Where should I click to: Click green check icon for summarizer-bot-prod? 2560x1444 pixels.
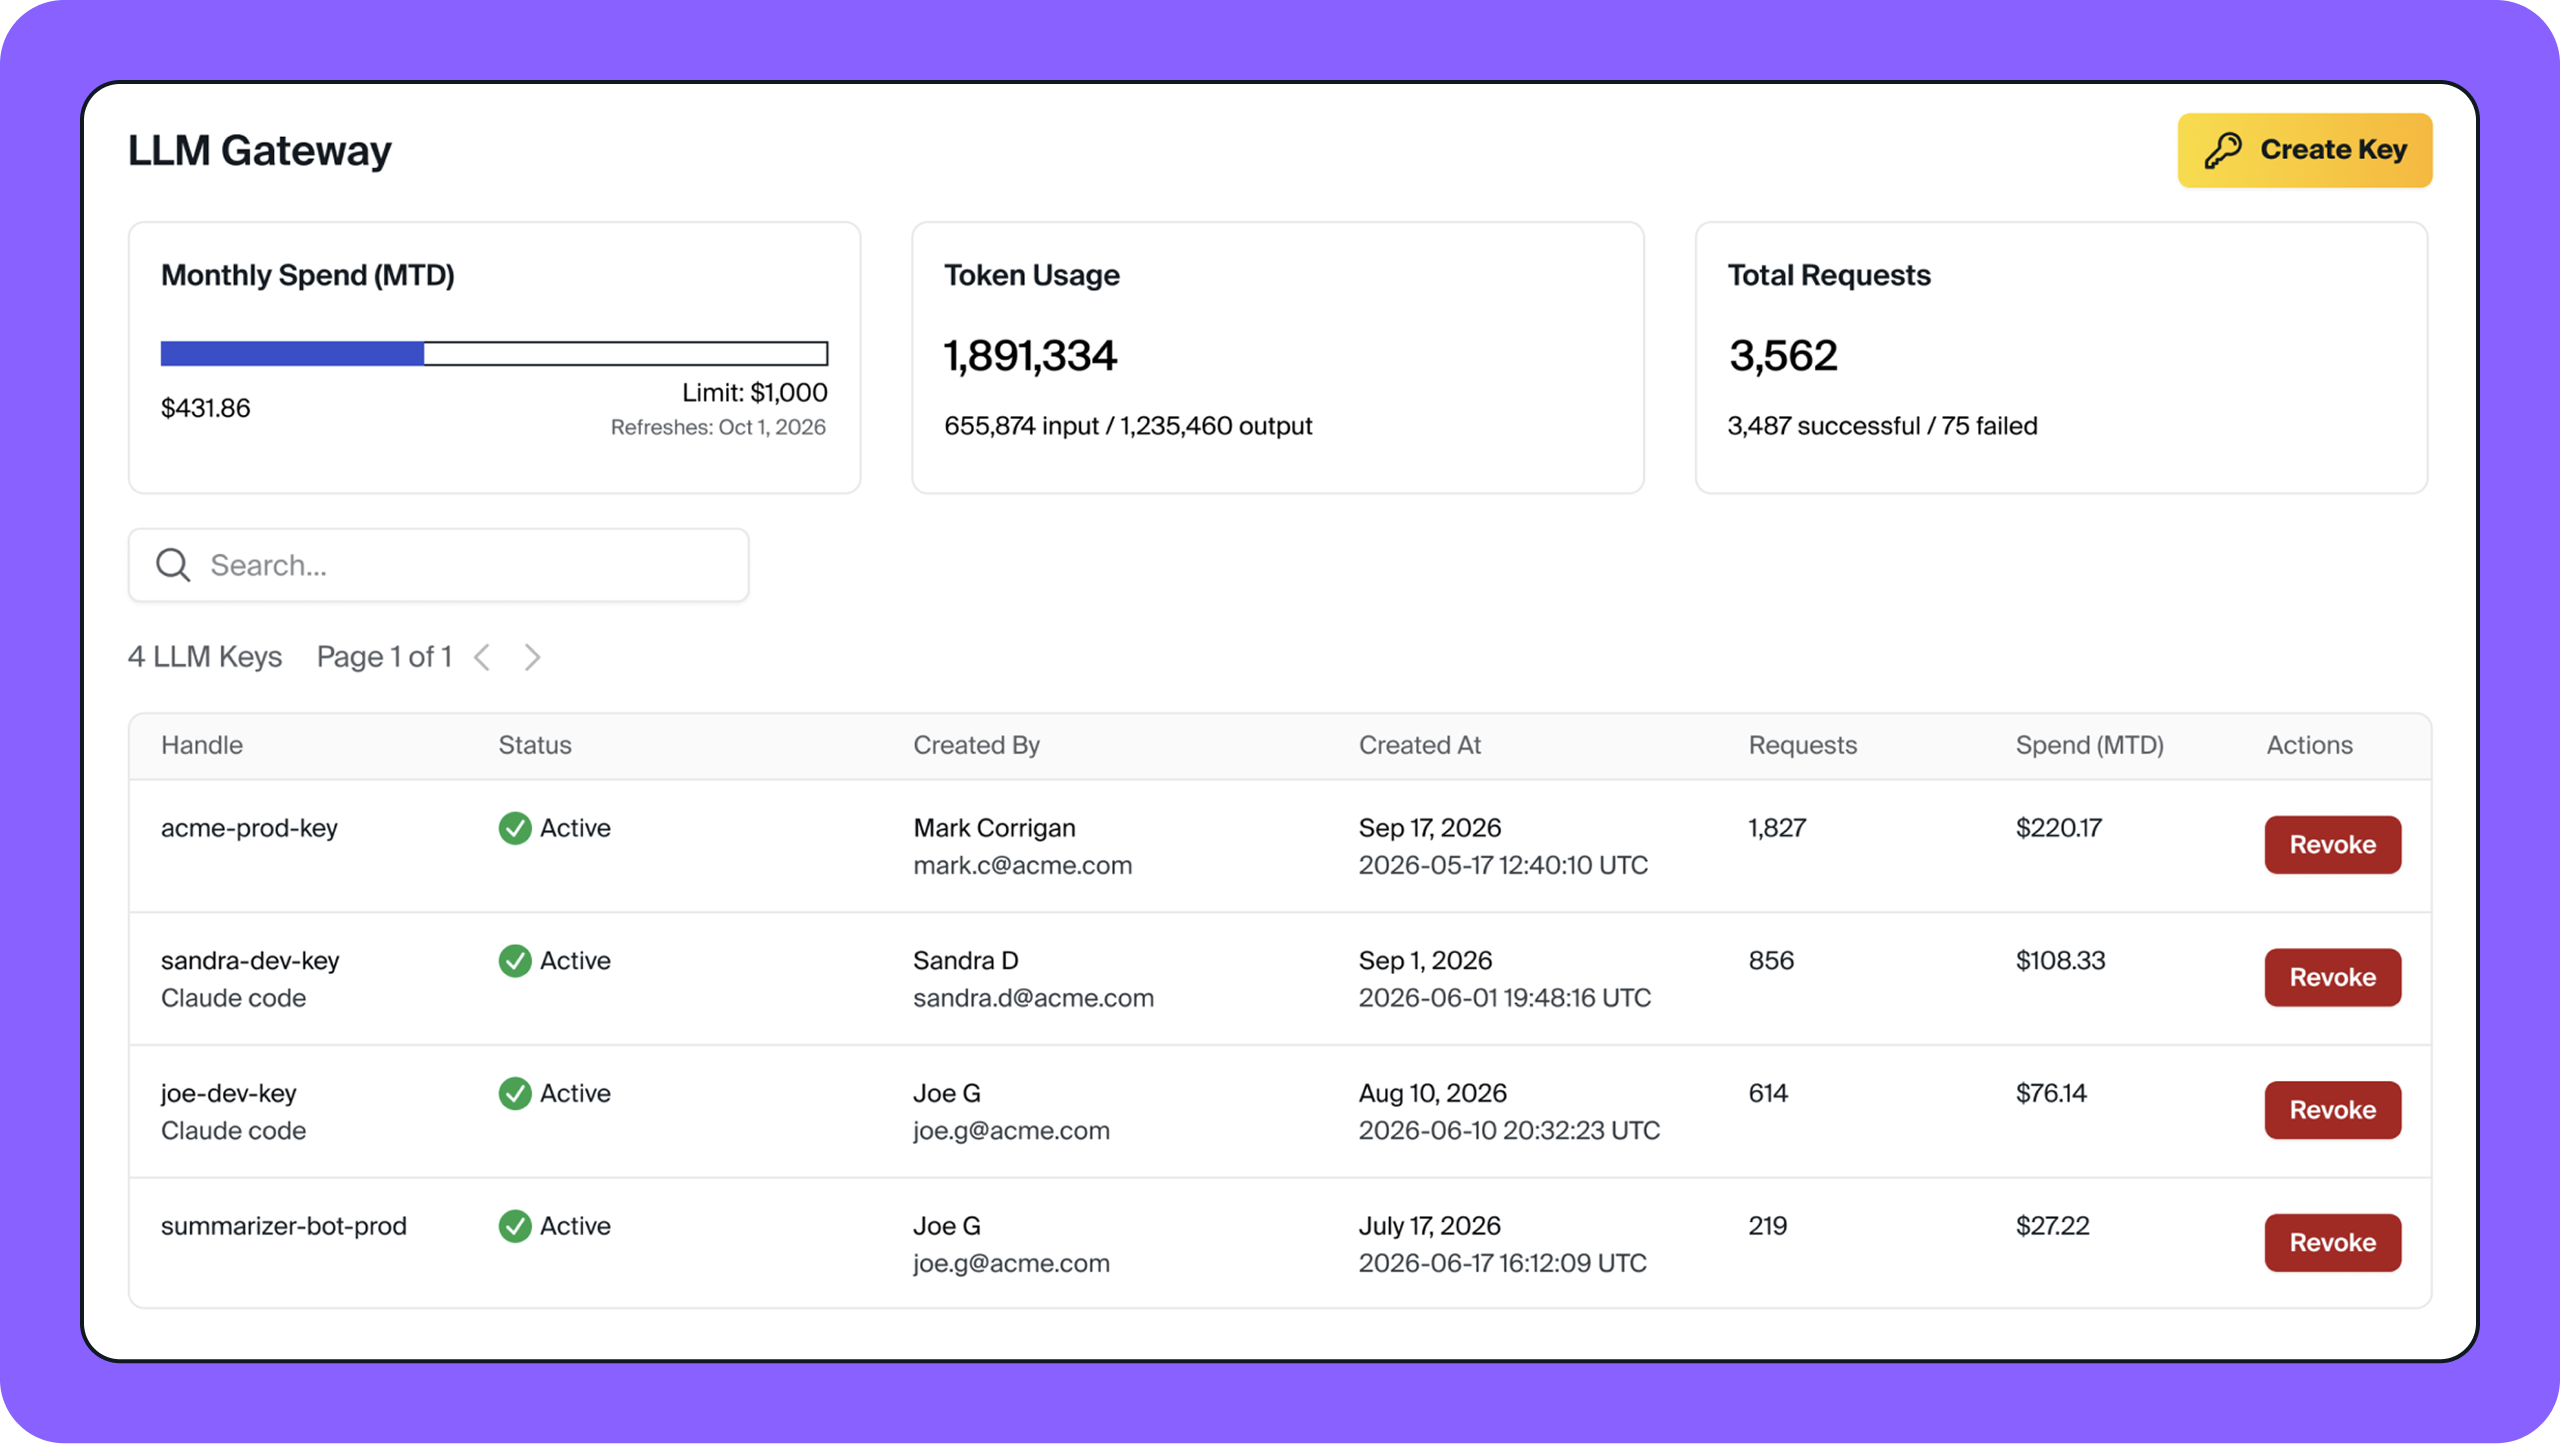pyautogui.click(x=515, y=1226)
